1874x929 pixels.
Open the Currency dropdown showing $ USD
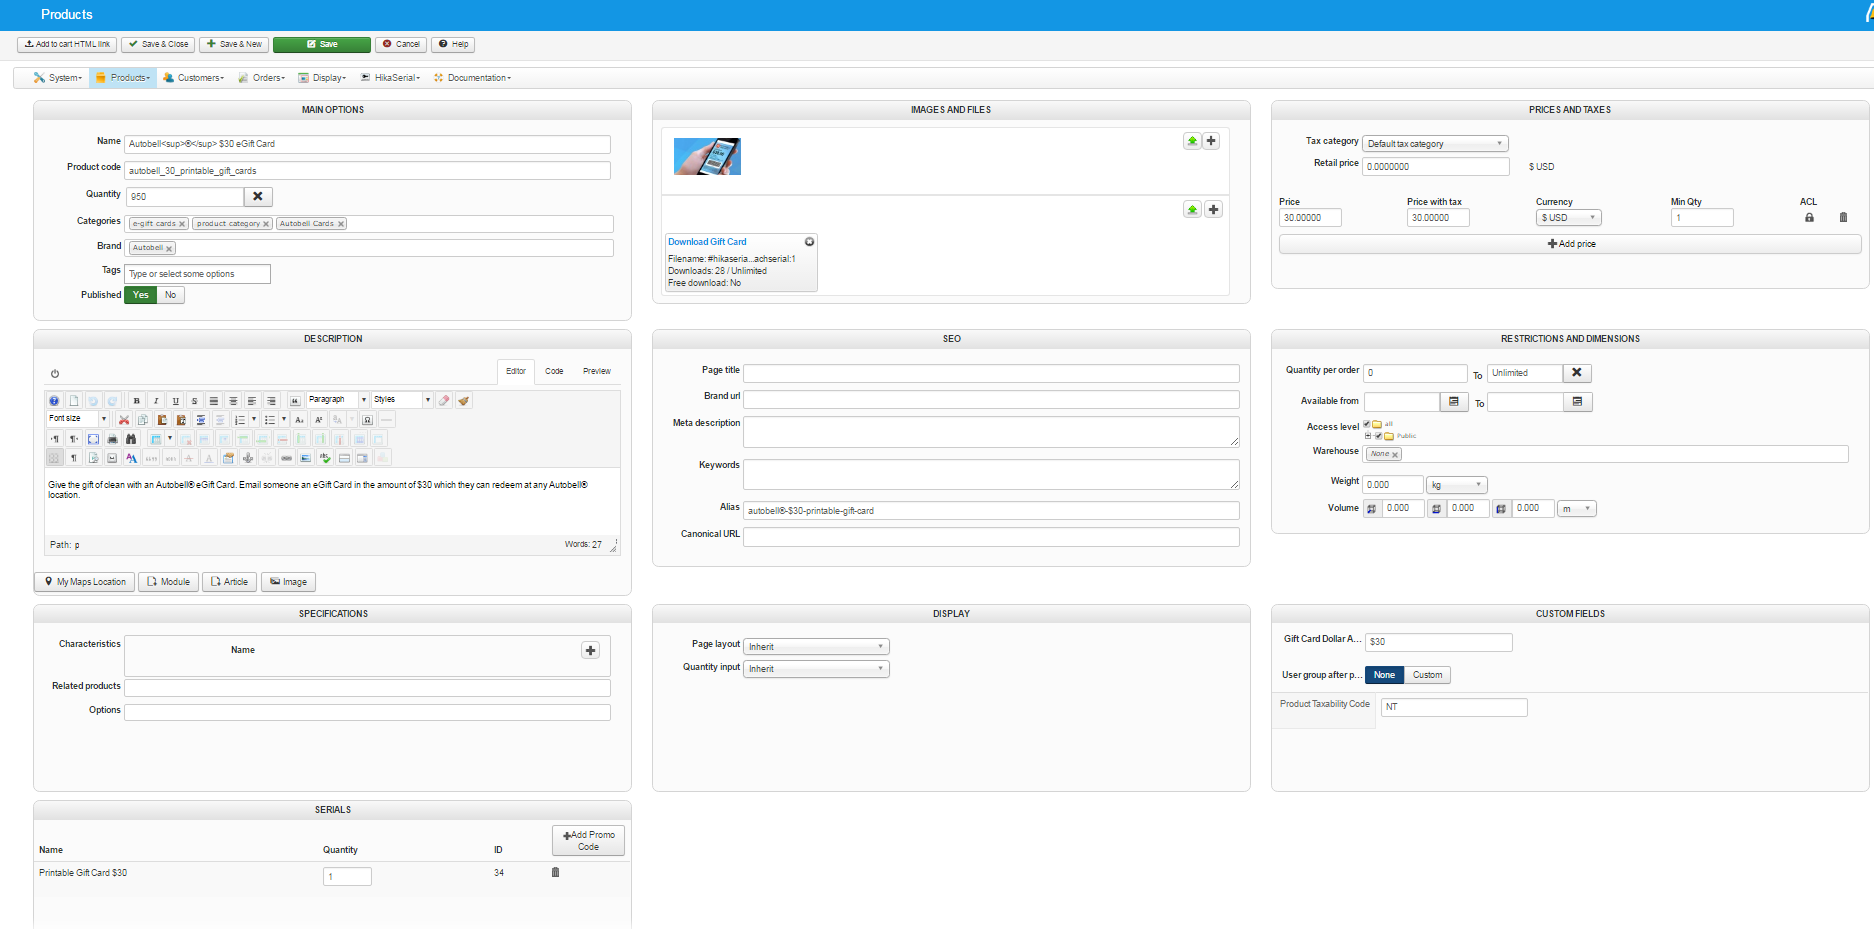(1569, 218)
